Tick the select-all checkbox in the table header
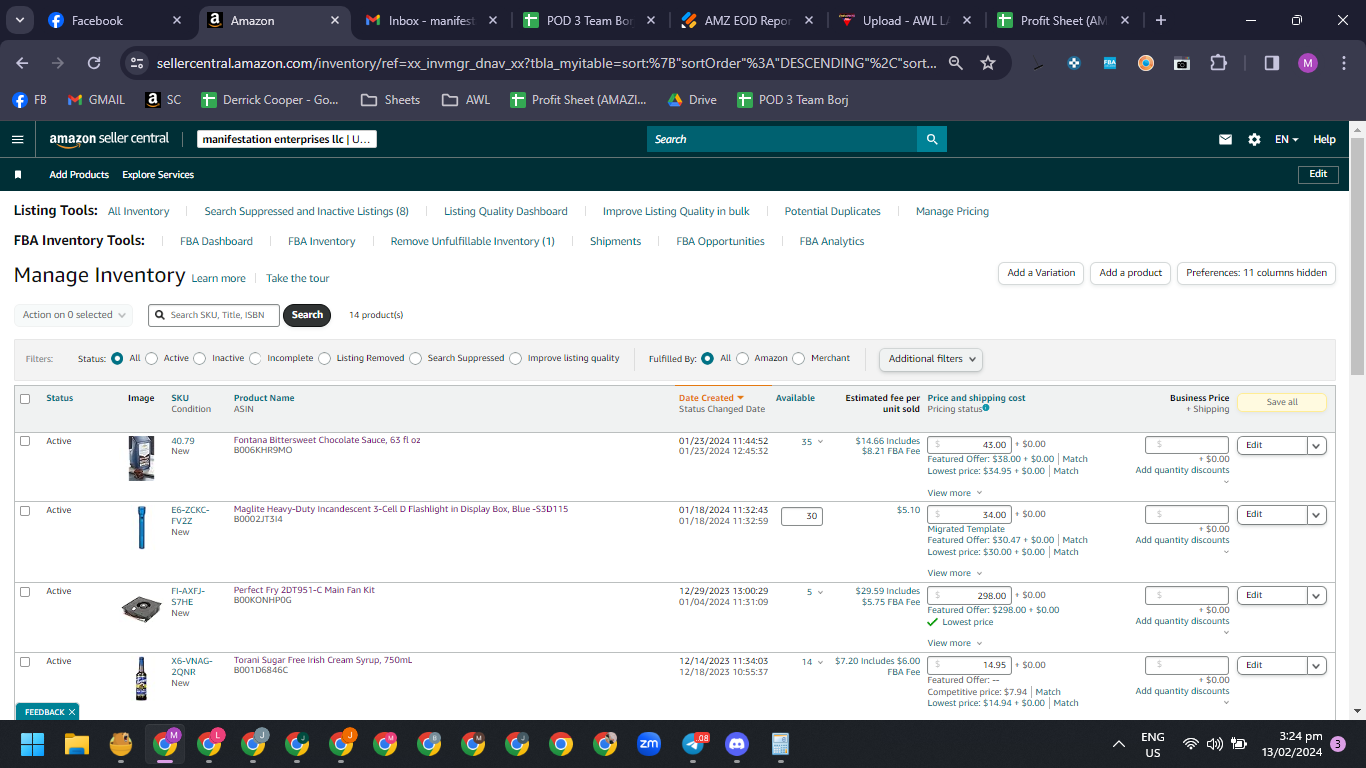This screenshot has height=768, width=1366. coord(25,399)
